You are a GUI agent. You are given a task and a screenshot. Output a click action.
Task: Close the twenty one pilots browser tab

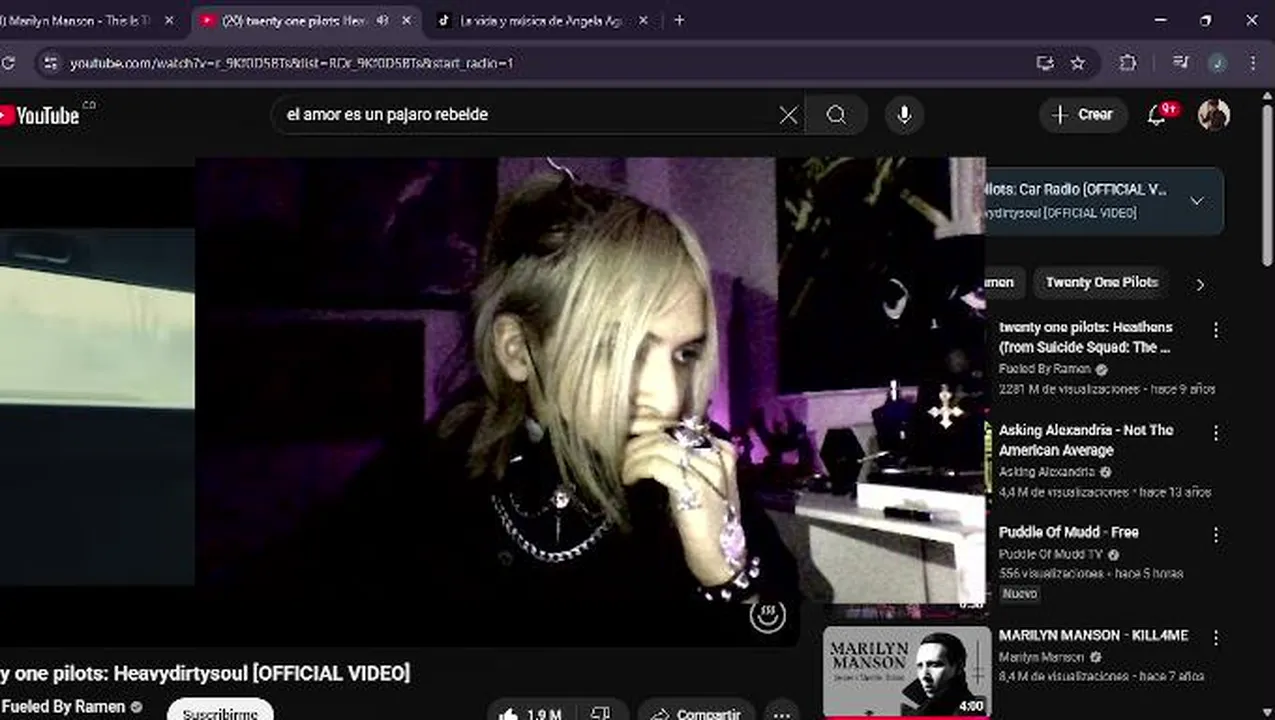pos(407,20)
